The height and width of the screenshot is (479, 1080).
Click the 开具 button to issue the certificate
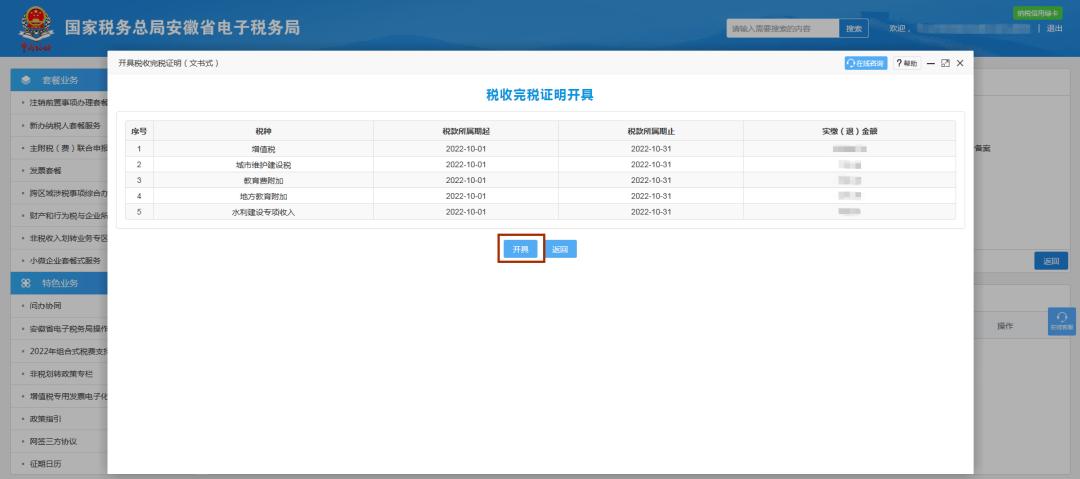(x=520, y=249)
